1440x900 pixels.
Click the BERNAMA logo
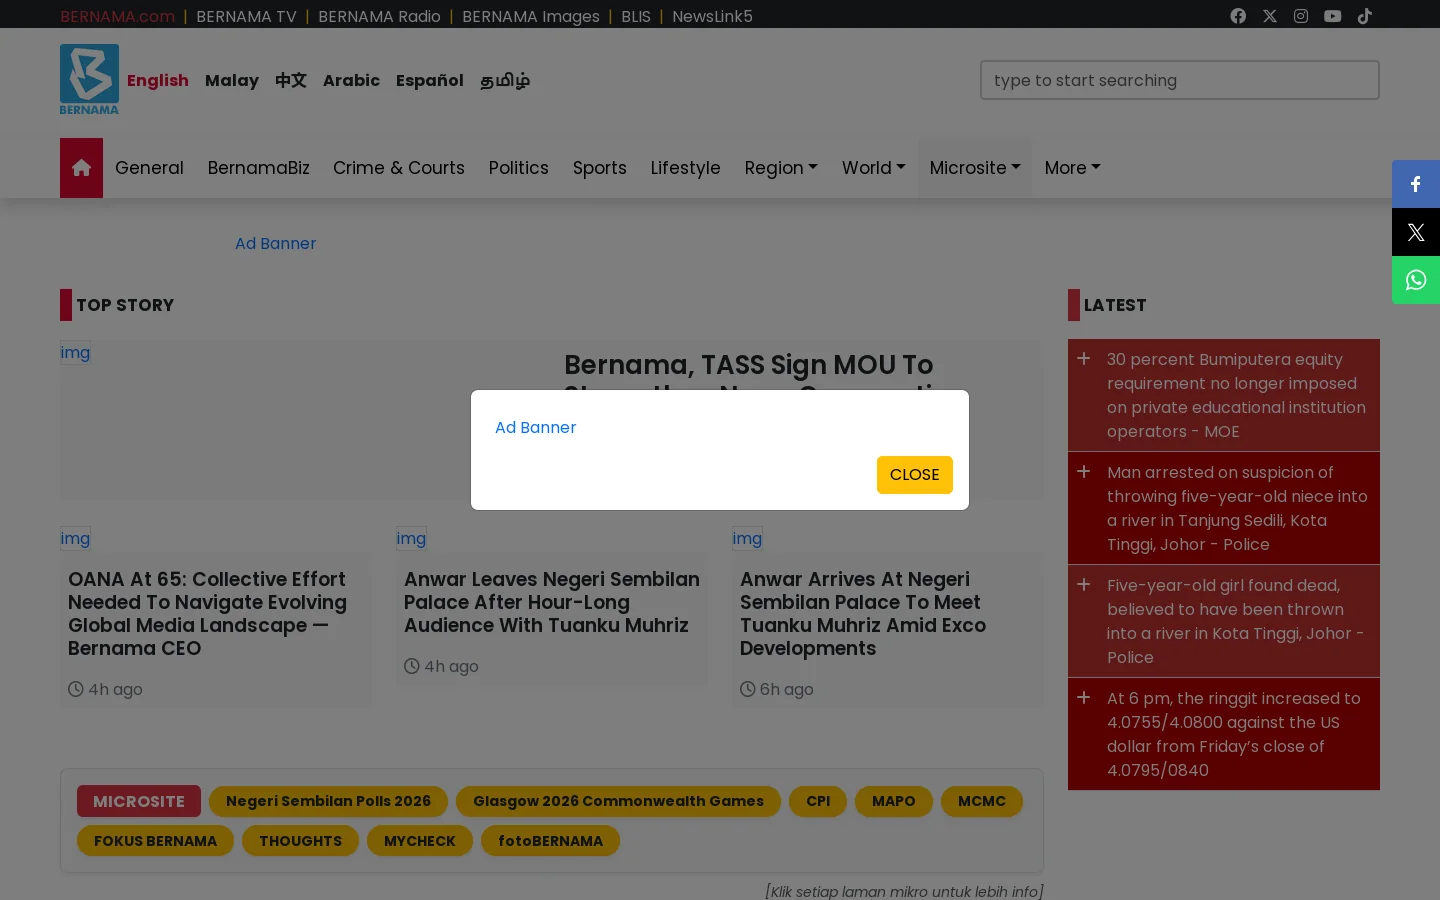[x=89, y=80]
